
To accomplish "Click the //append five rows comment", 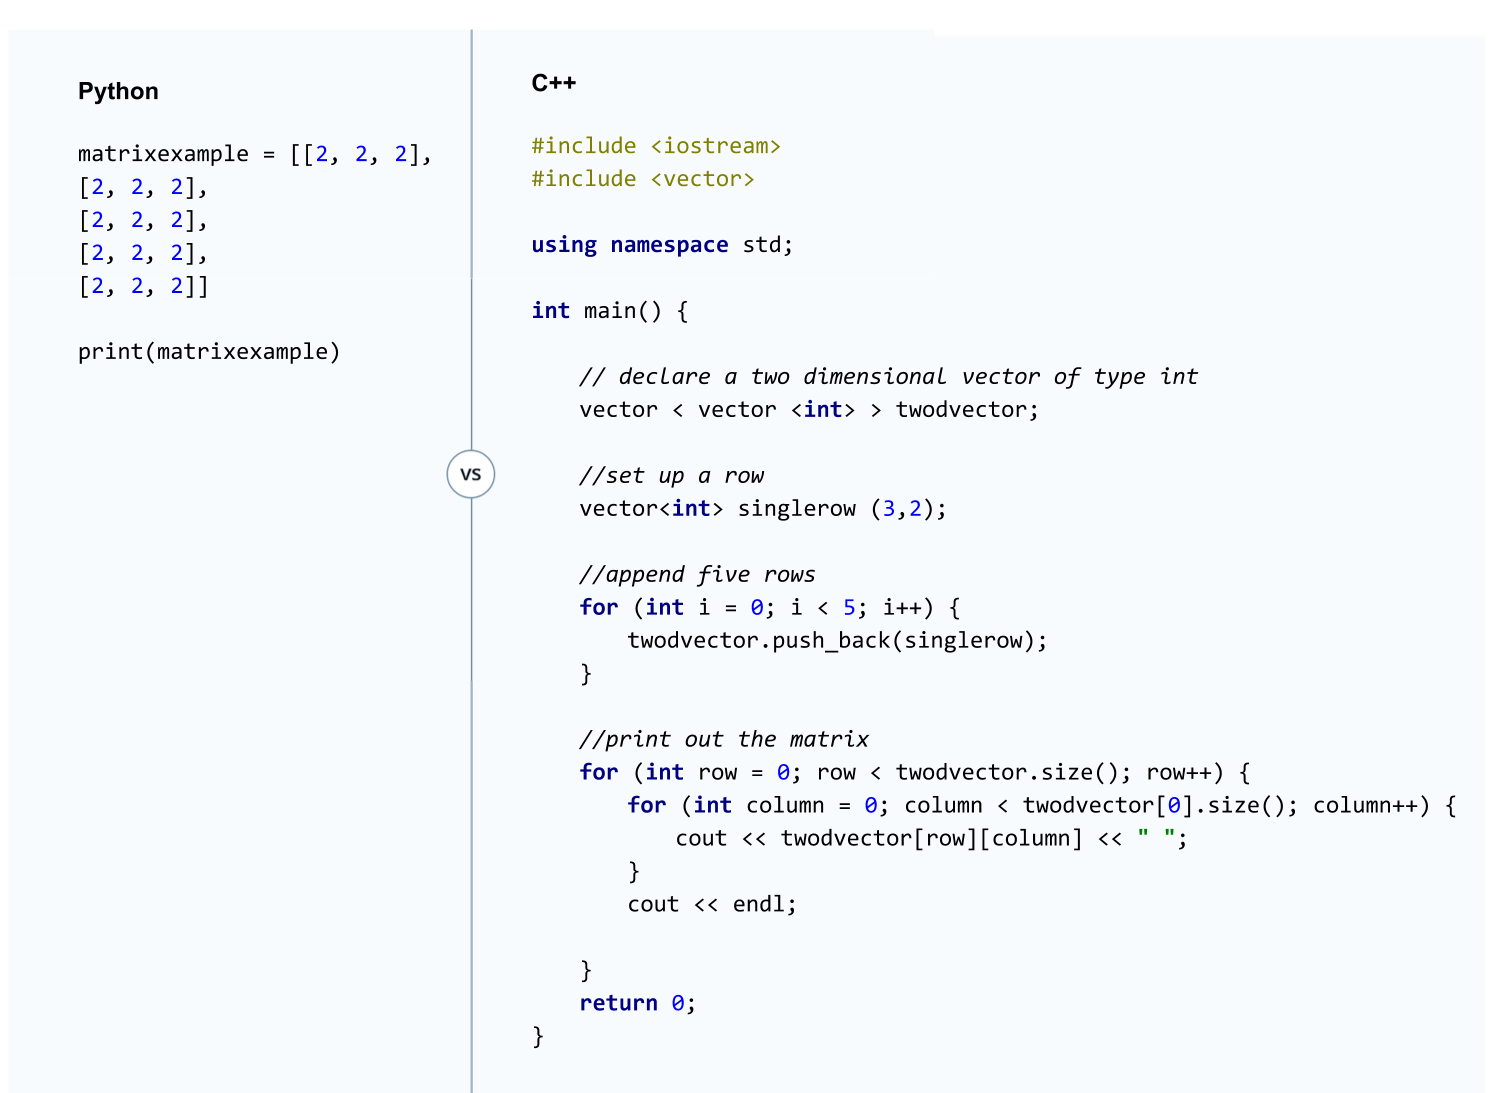I will pos(697,575).
